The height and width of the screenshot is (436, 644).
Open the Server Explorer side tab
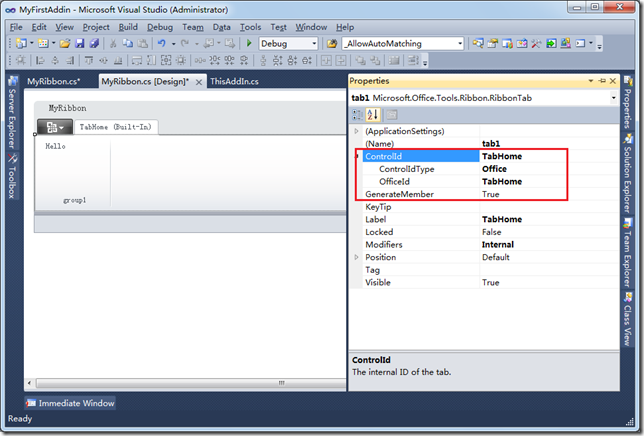pos(13,112)
